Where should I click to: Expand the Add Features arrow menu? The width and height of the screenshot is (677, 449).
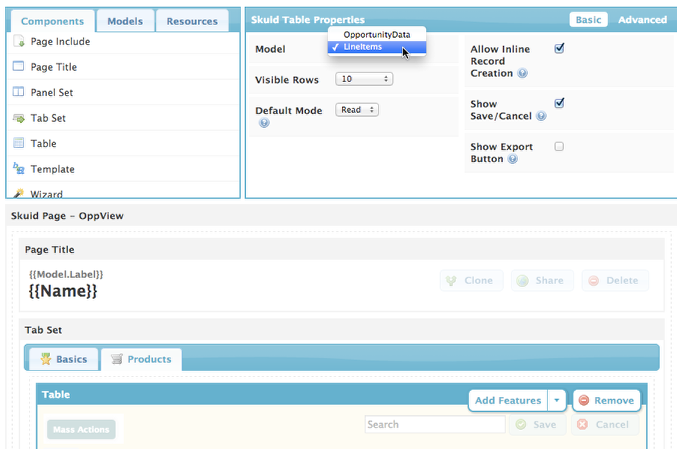point(557,400)
